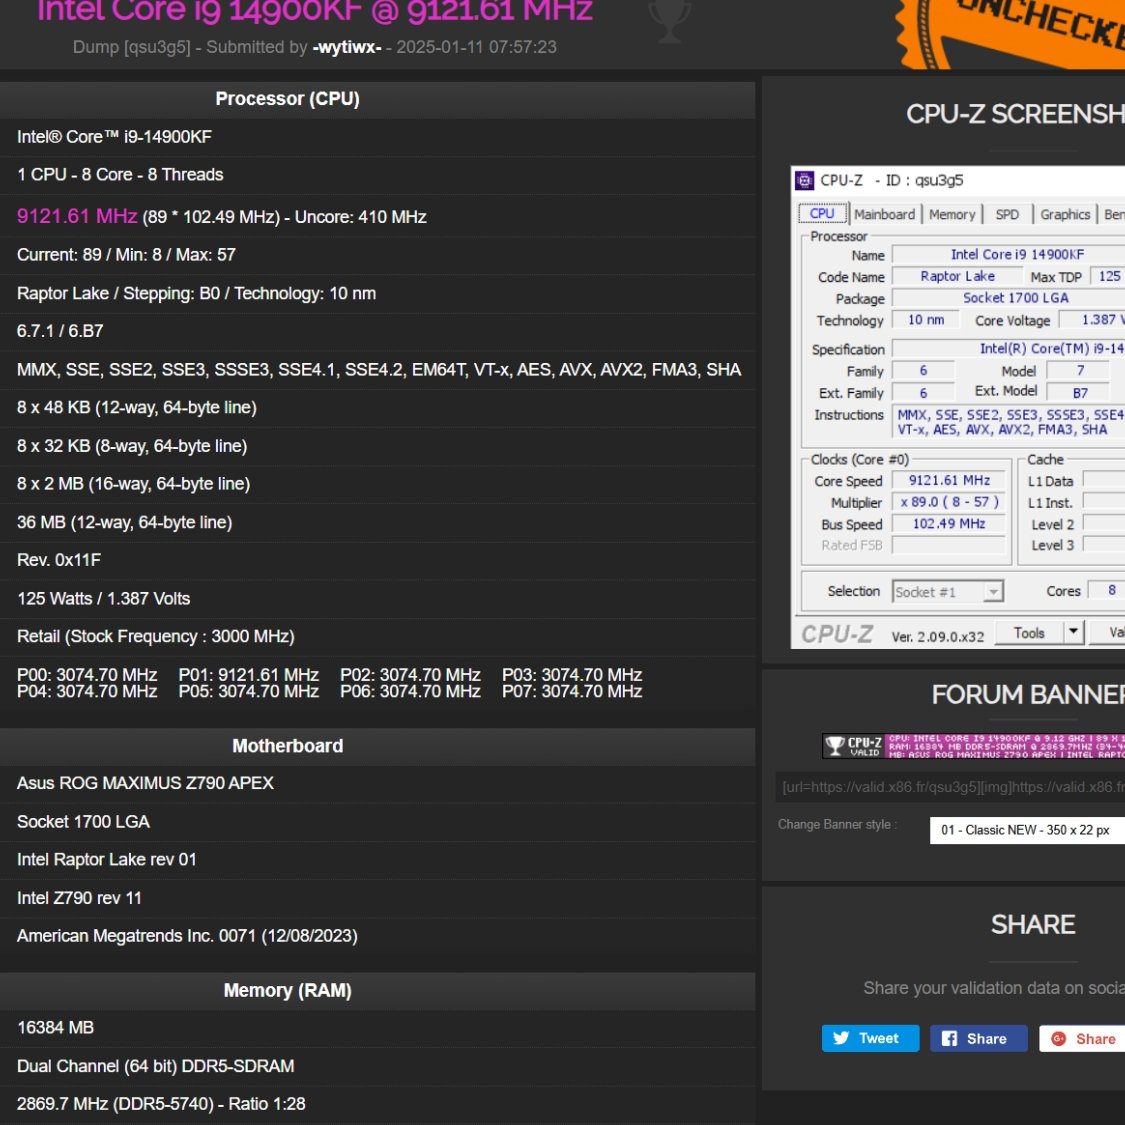1125x1125 pixels.
Task: Click the '125 Watts / 1.387 Volts' row
Action: tap(377, 598)
